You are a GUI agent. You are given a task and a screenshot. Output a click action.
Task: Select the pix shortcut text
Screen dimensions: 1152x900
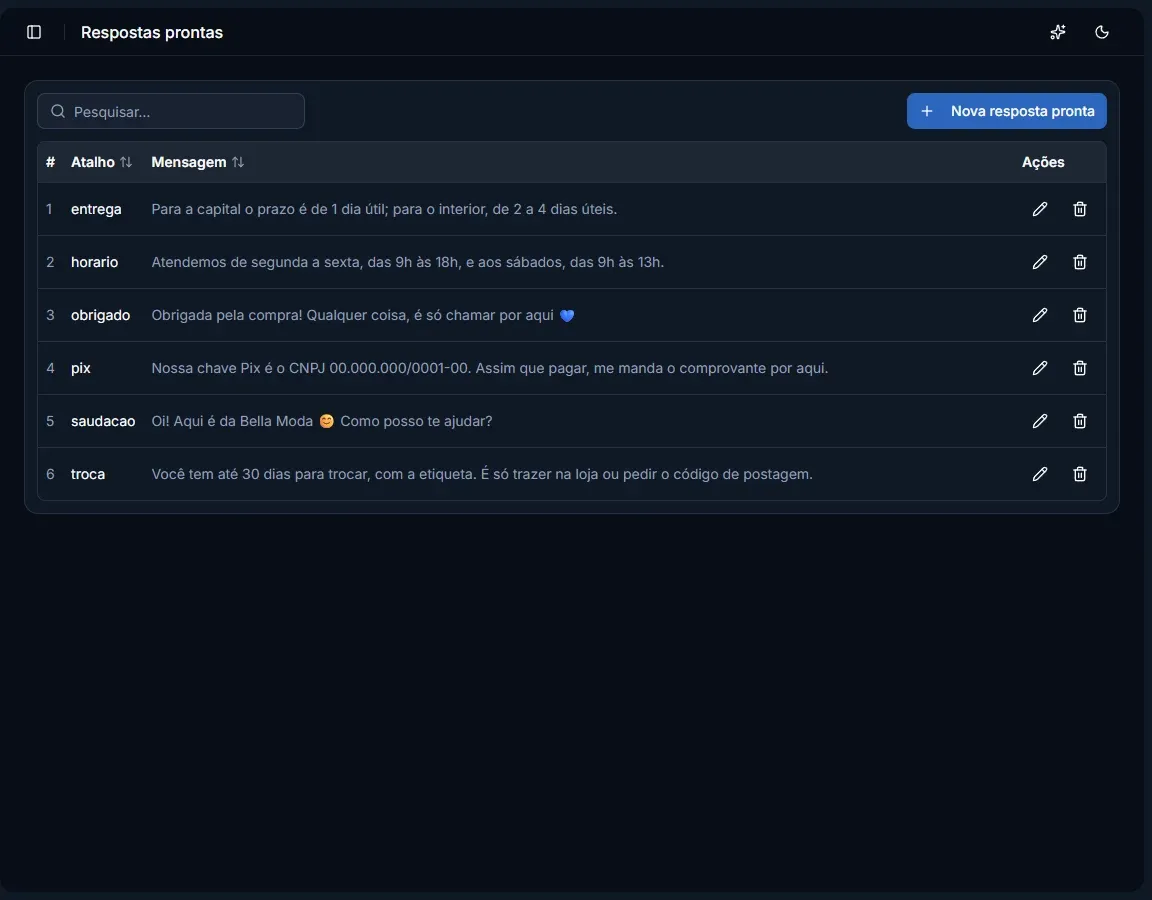click(81, 368)
